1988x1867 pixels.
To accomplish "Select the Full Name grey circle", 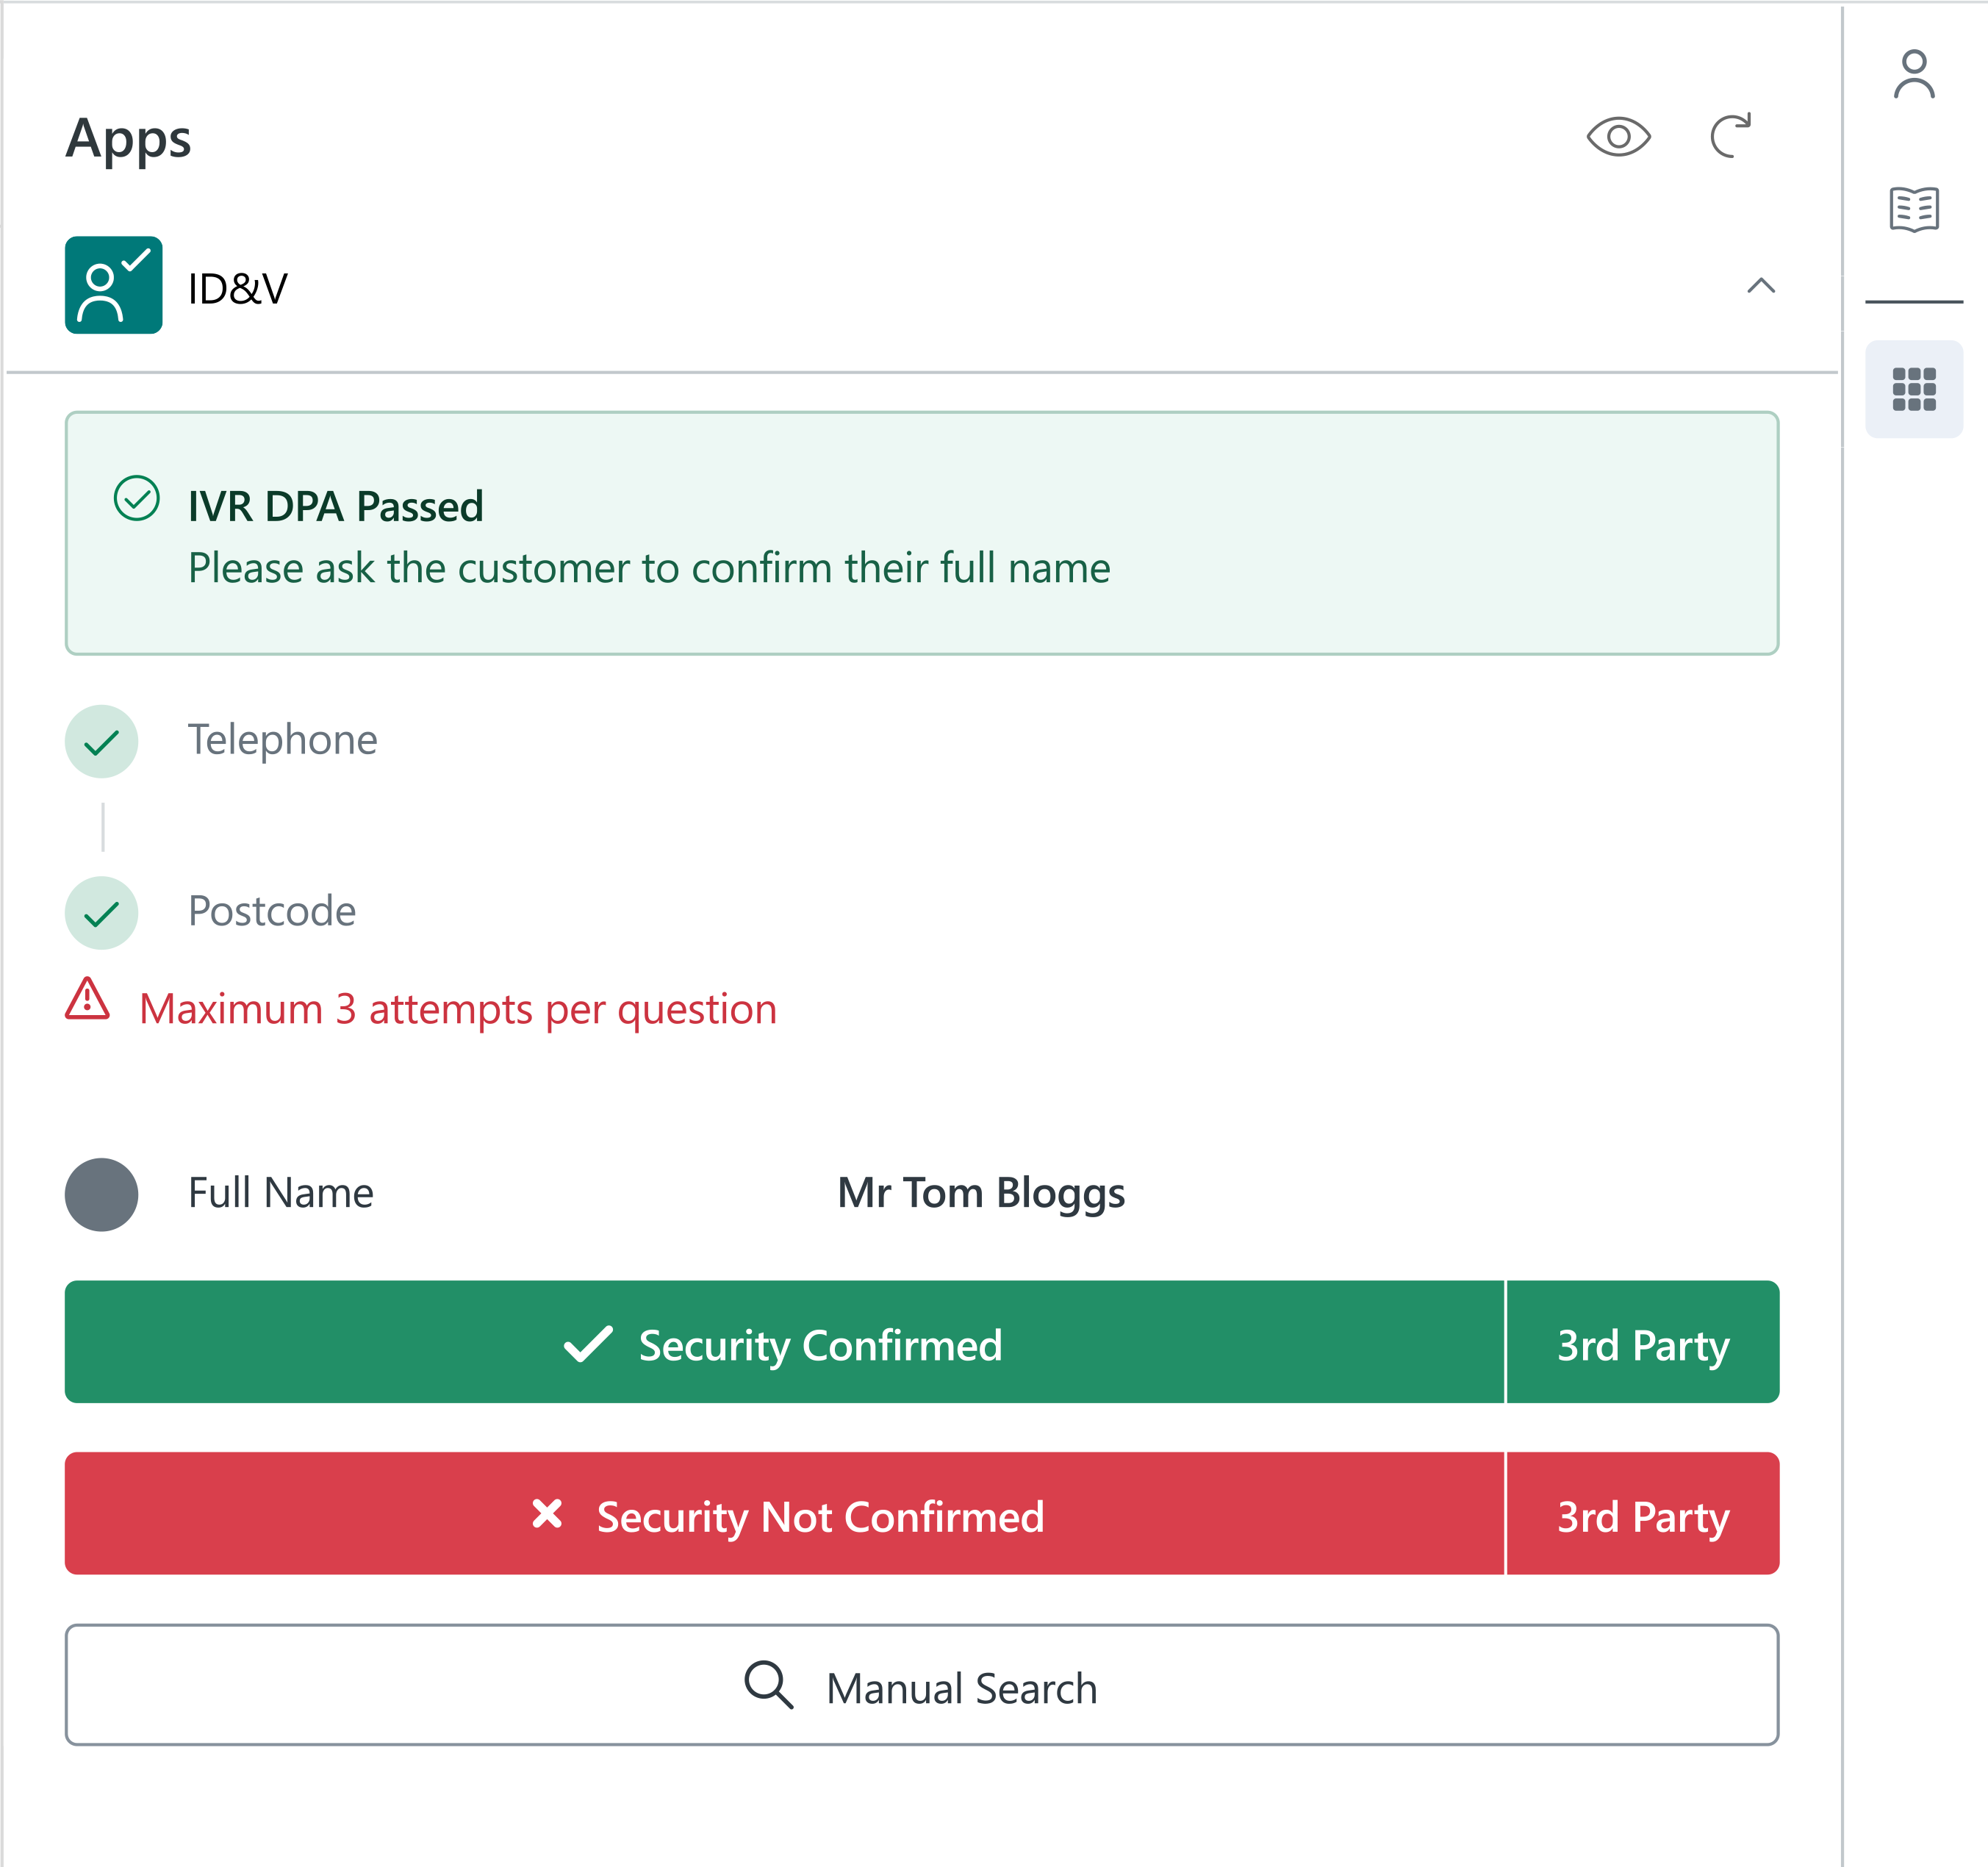I will coord(102,1194).
